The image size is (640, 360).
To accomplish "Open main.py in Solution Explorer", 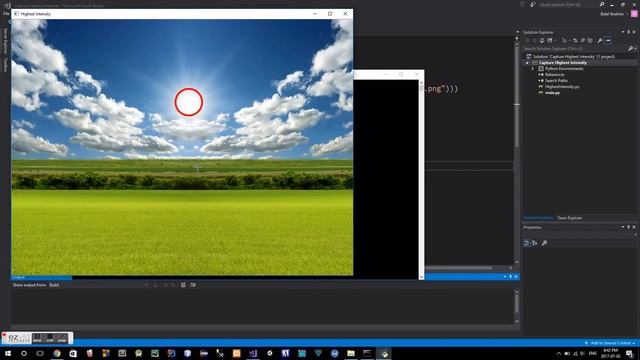I will [x=552, y=93].
